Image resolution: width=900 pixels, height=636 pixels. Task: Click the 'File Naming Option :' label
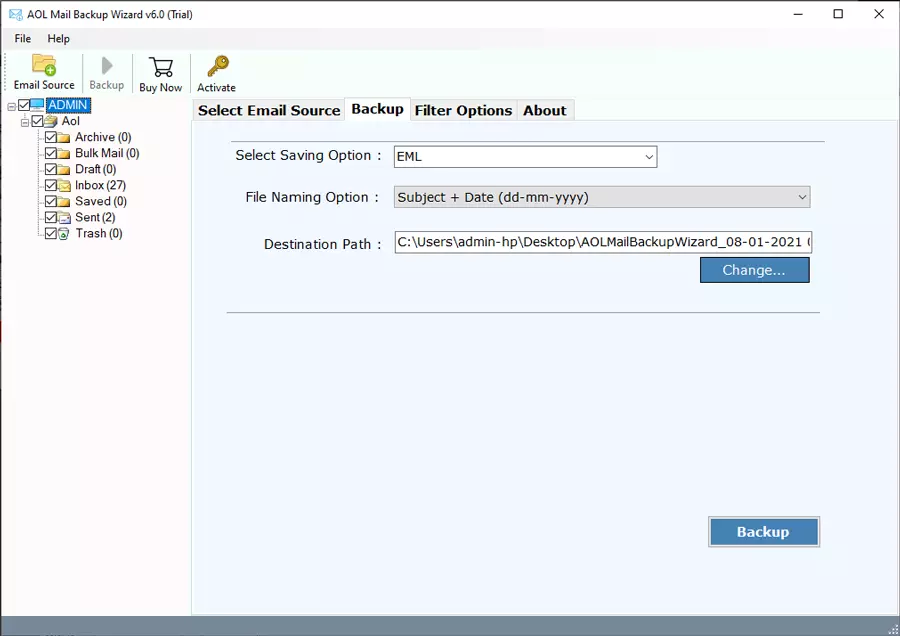tap(312, 197)
